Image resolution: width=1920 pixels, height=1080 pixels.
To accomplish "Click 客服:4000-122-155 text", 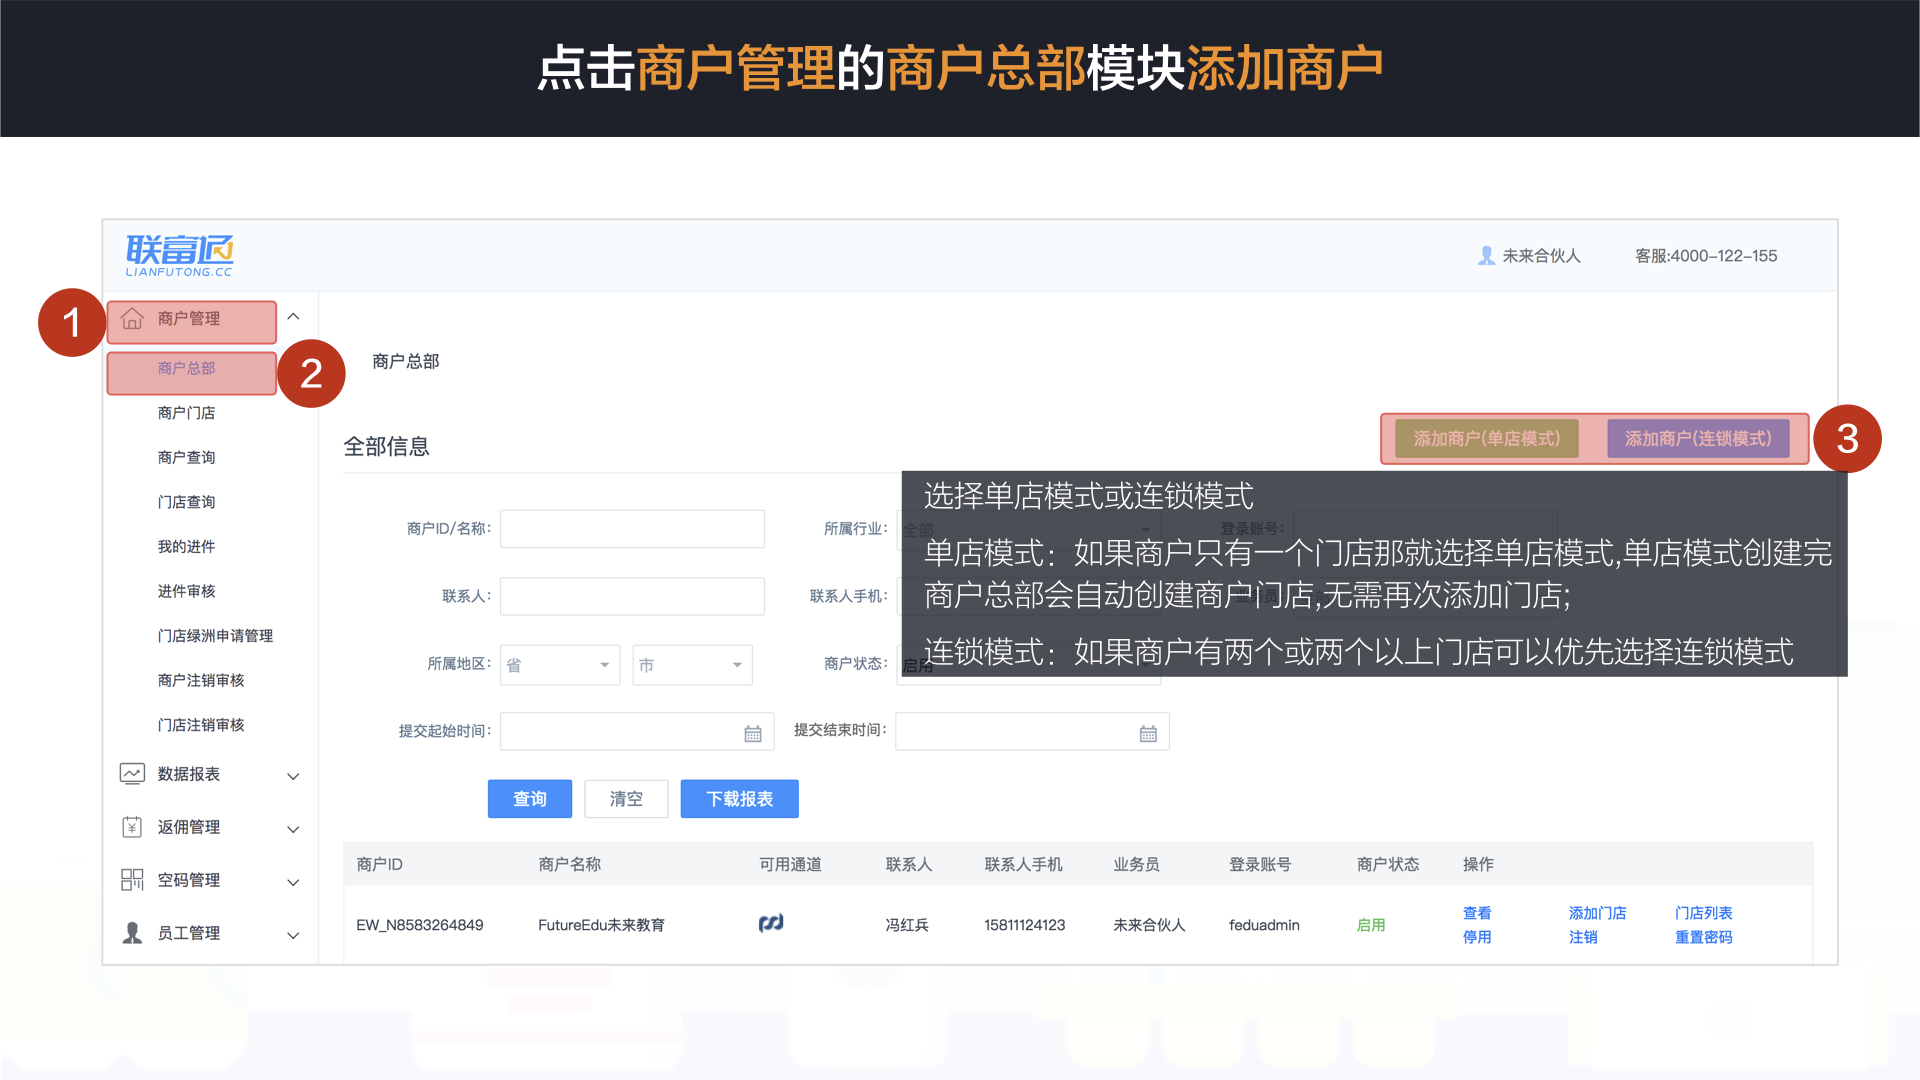I will (1706, 256).
